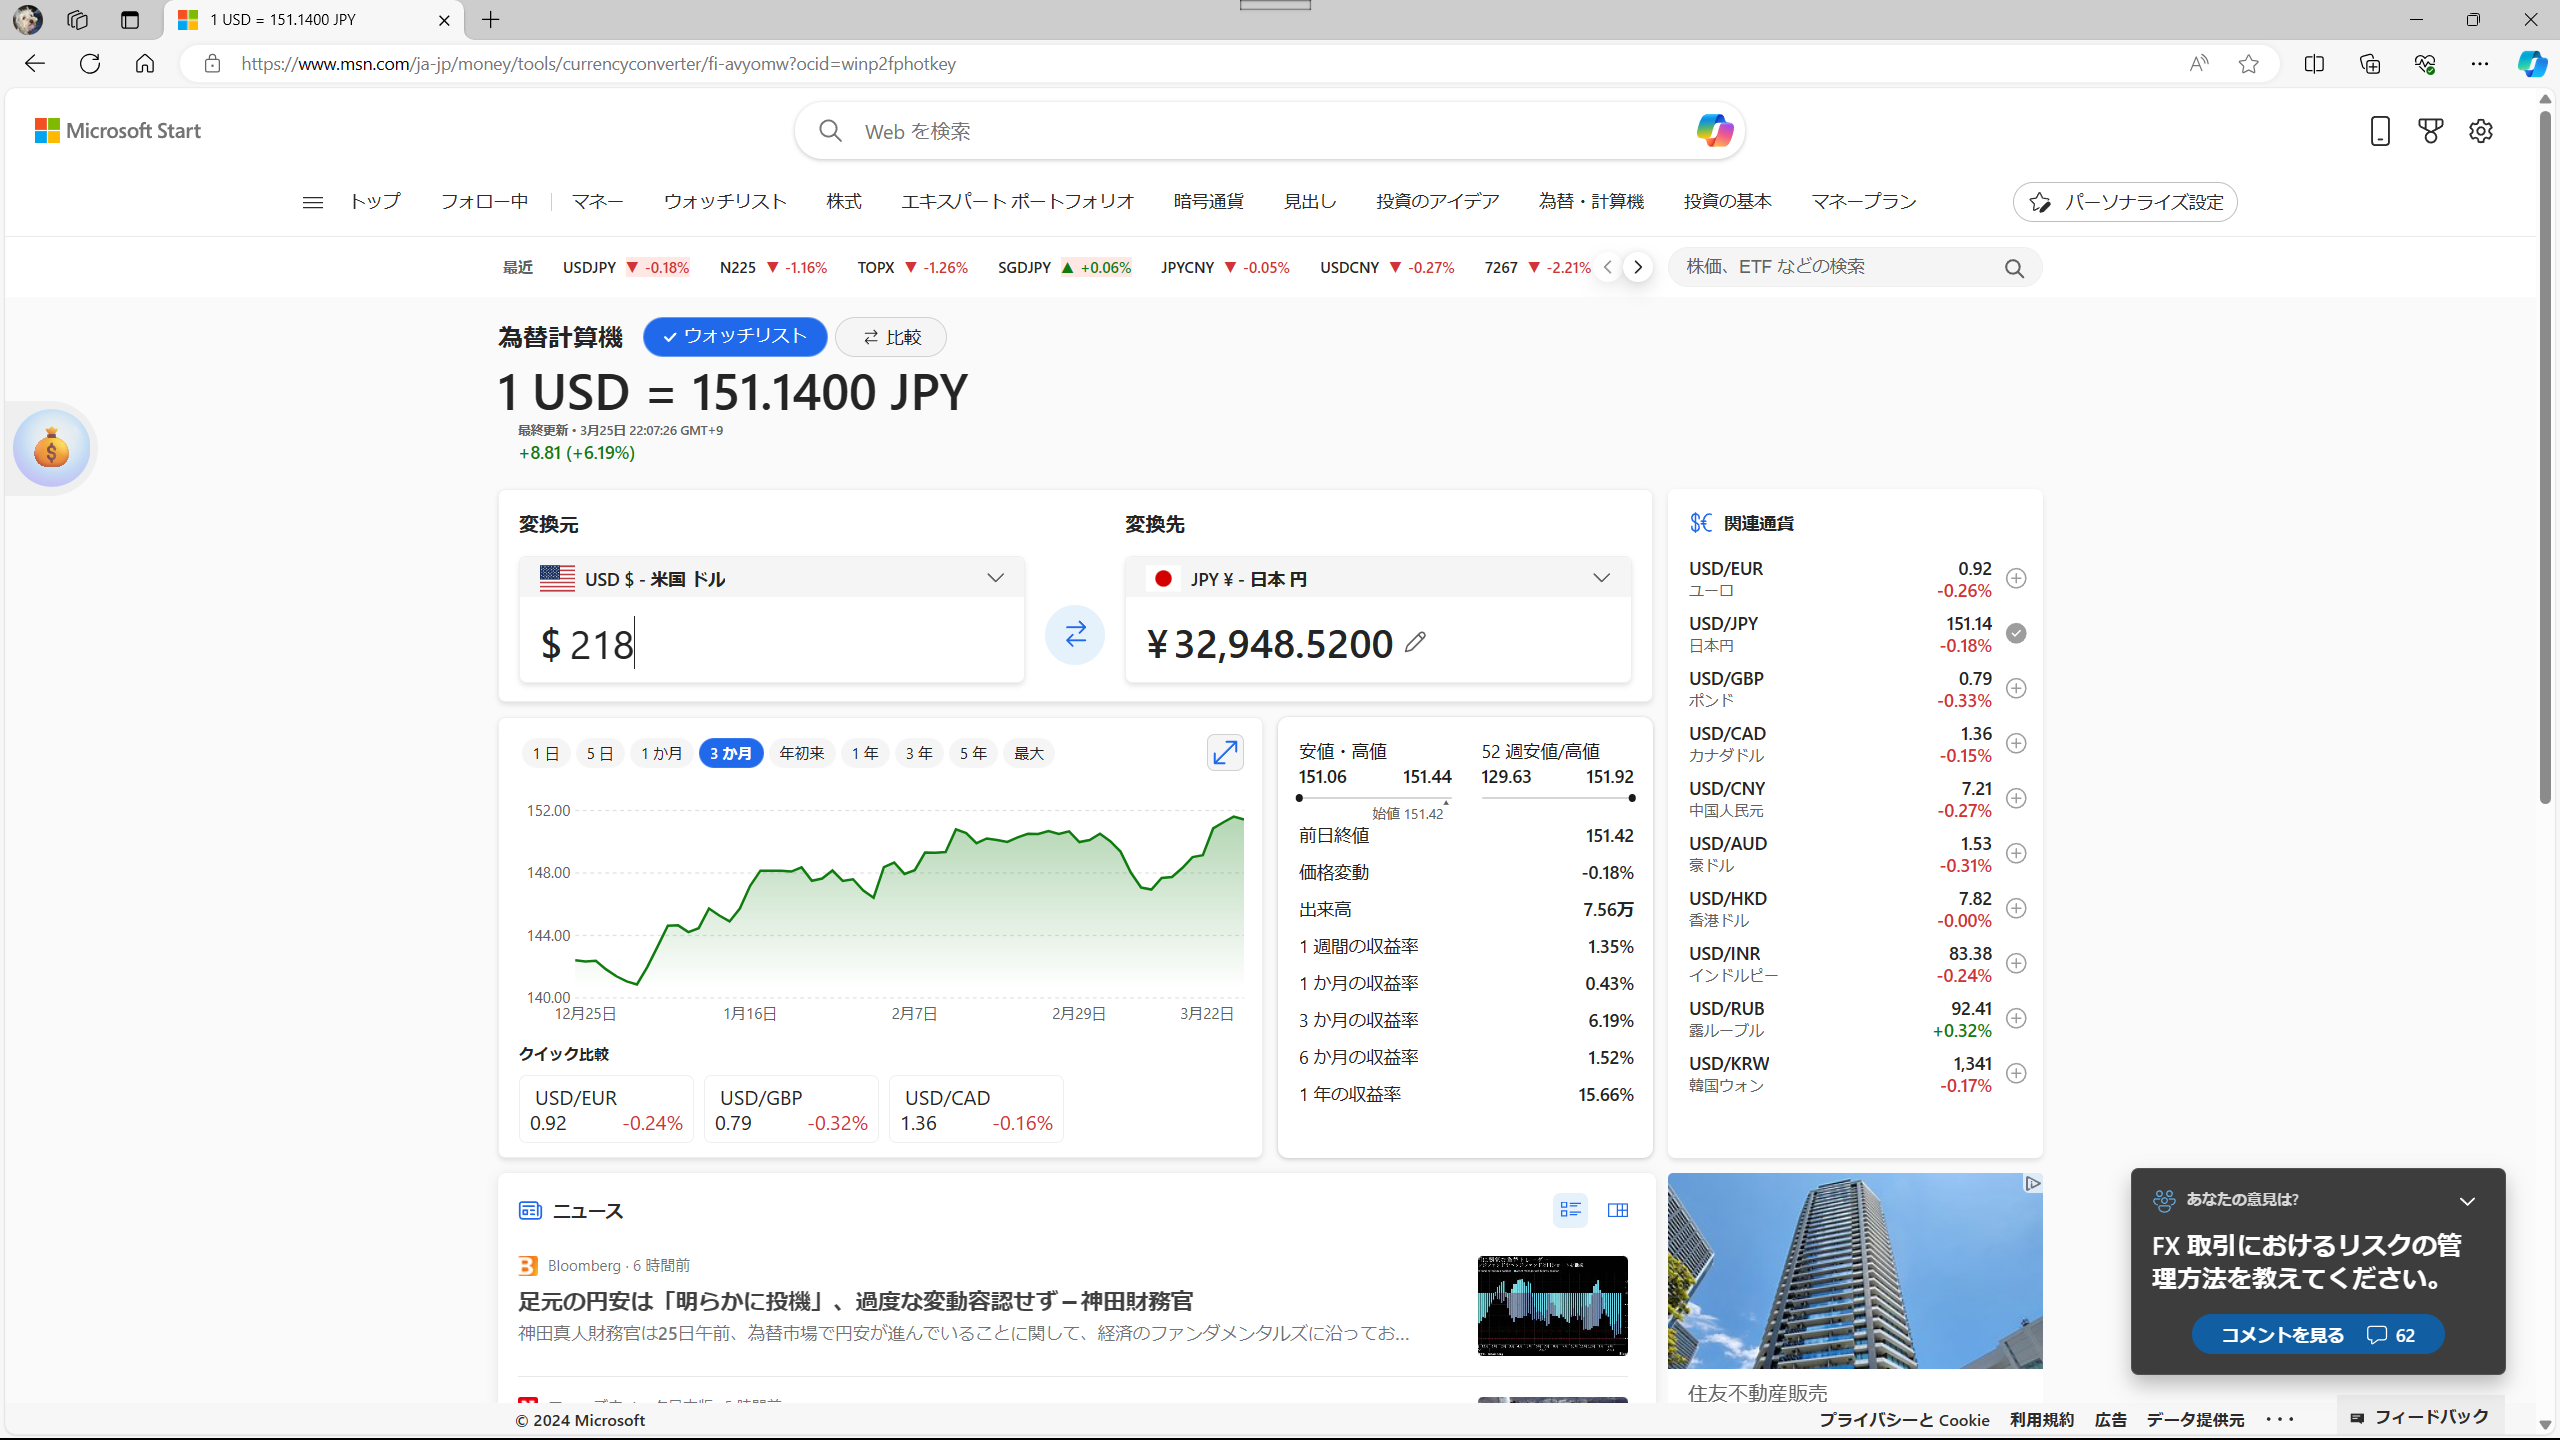
Task: Open the JPY target currency dropdown
Action: 1378,578
